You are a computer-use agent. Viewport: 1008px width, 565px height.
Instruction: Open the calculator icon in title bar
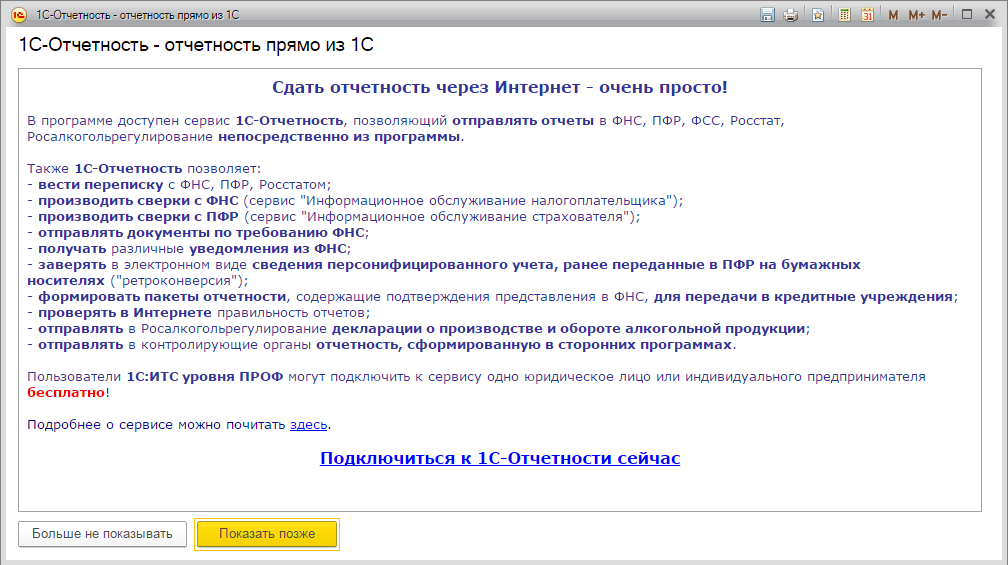click(845, 15)
